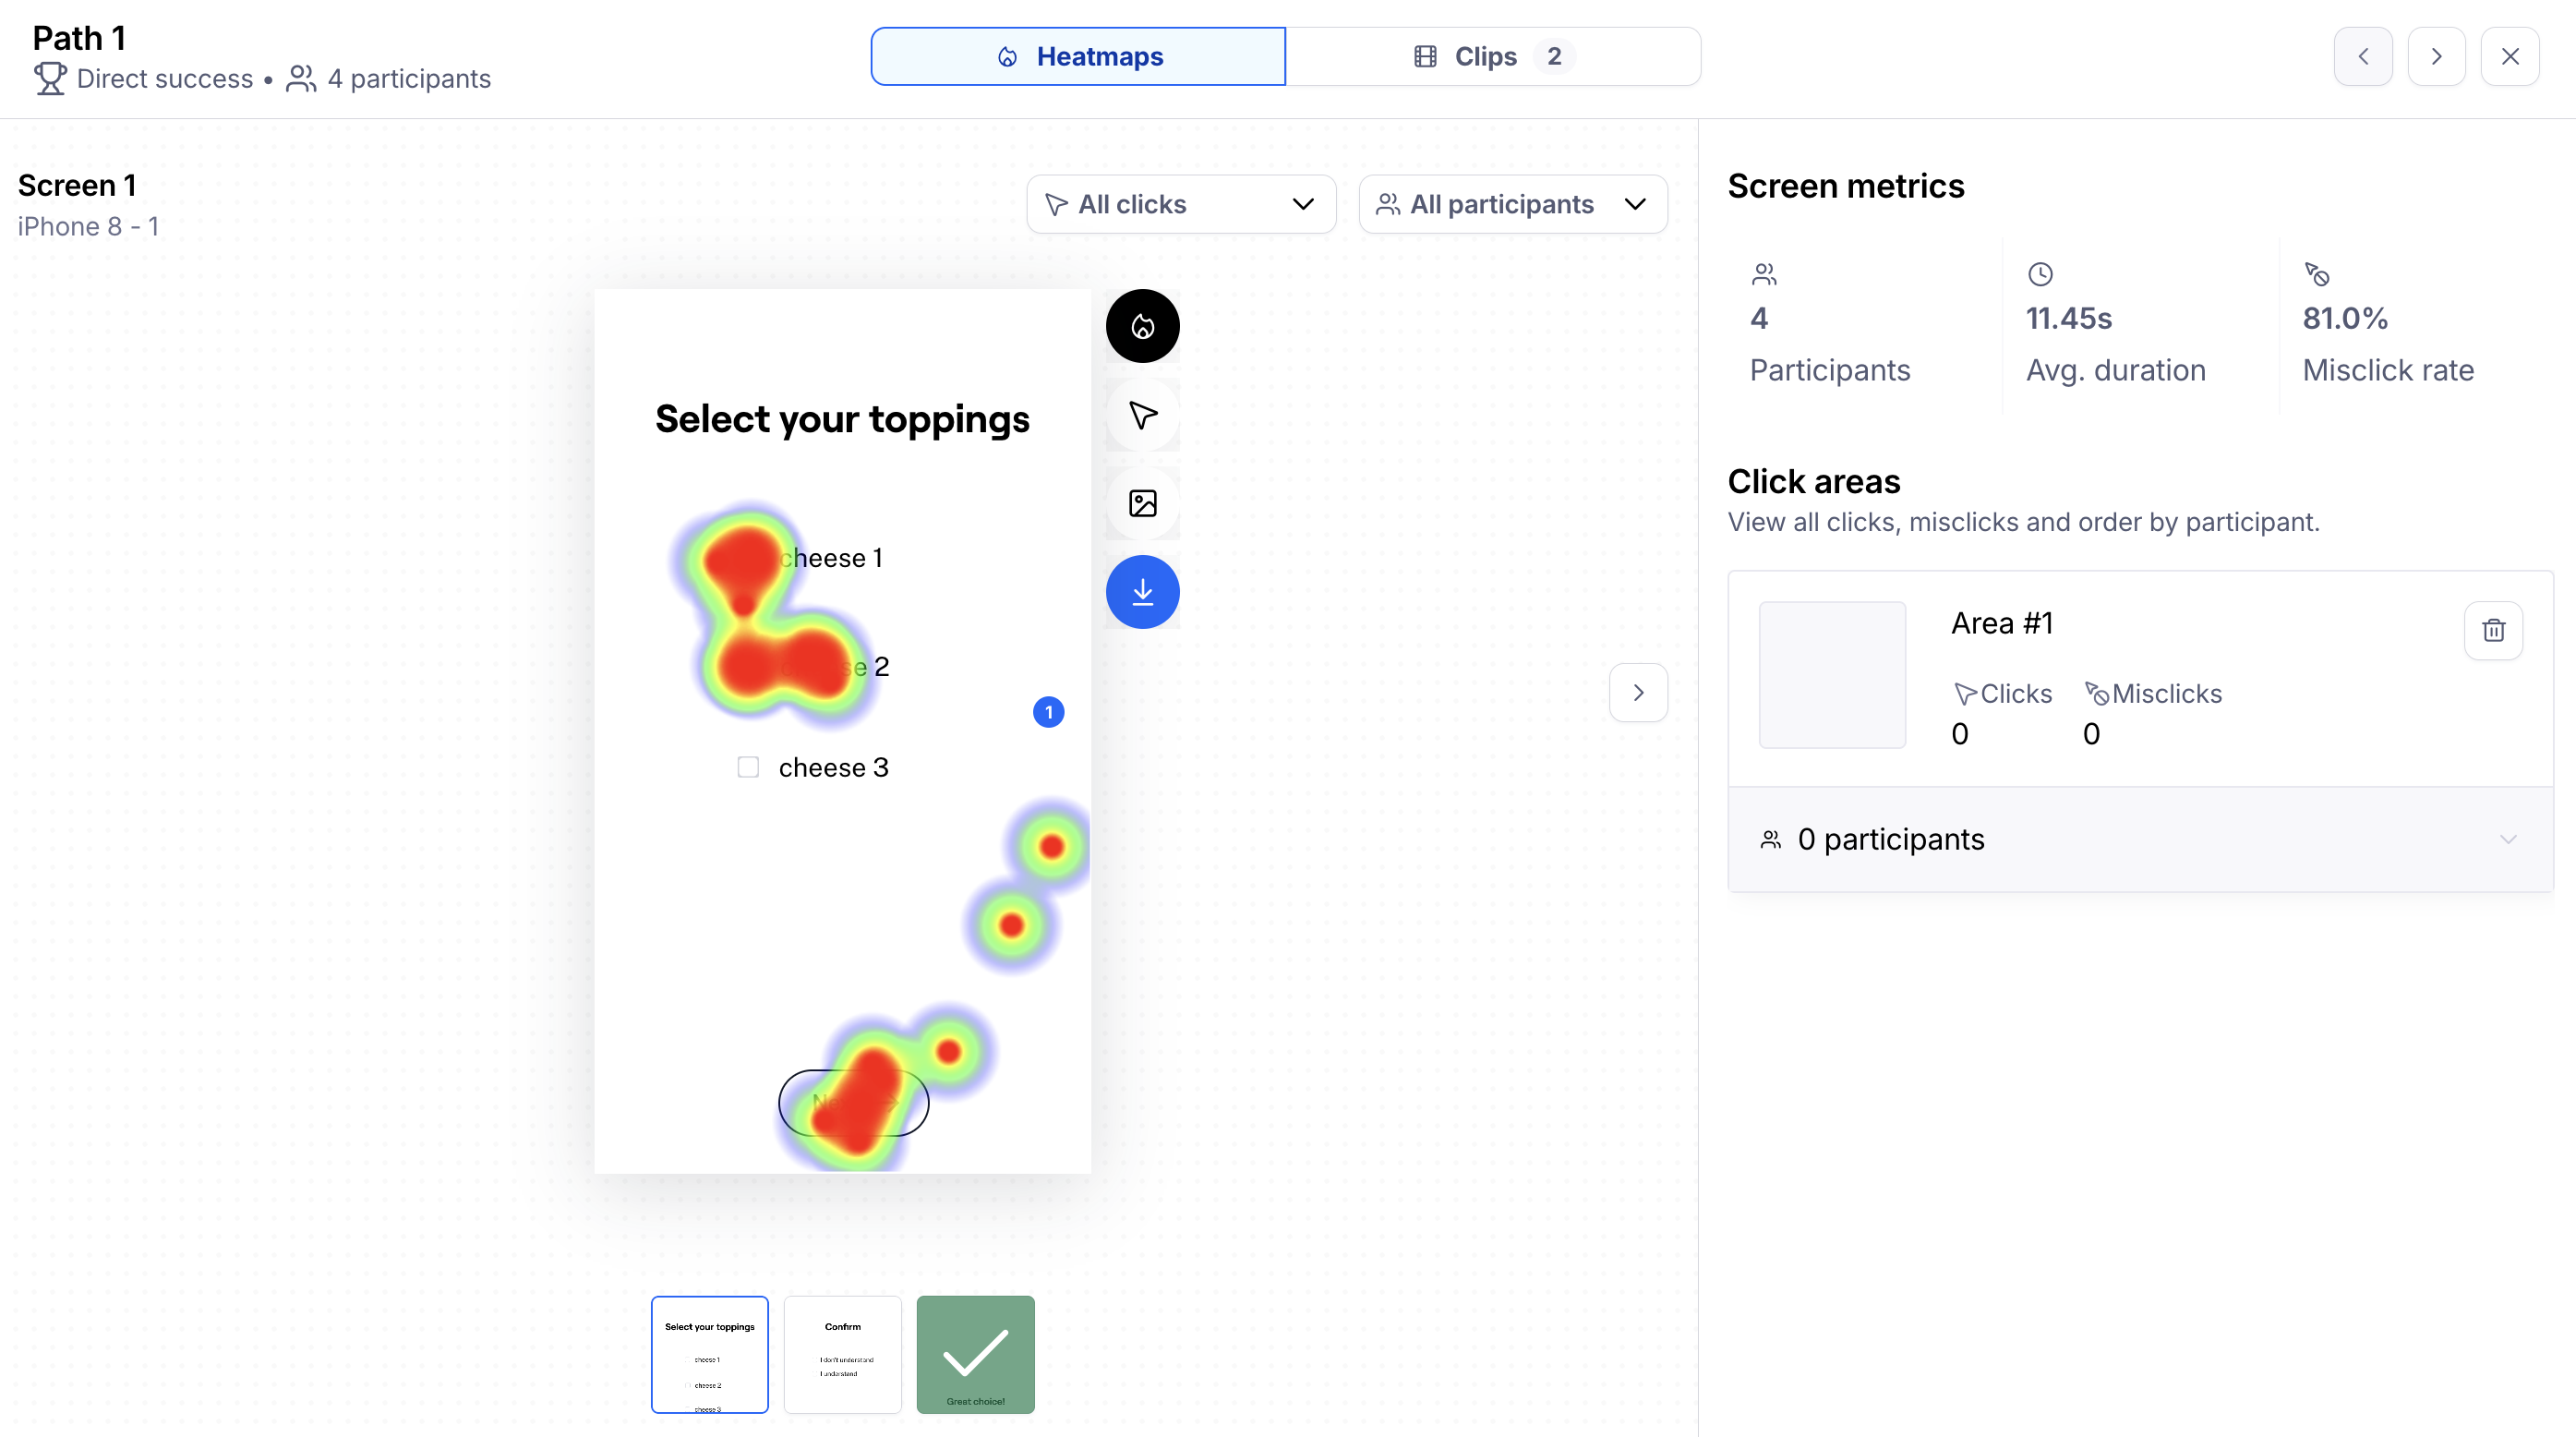
Task: Select the Heatmaps tab
Action: pyautogui.click(x=1078, y=57)
